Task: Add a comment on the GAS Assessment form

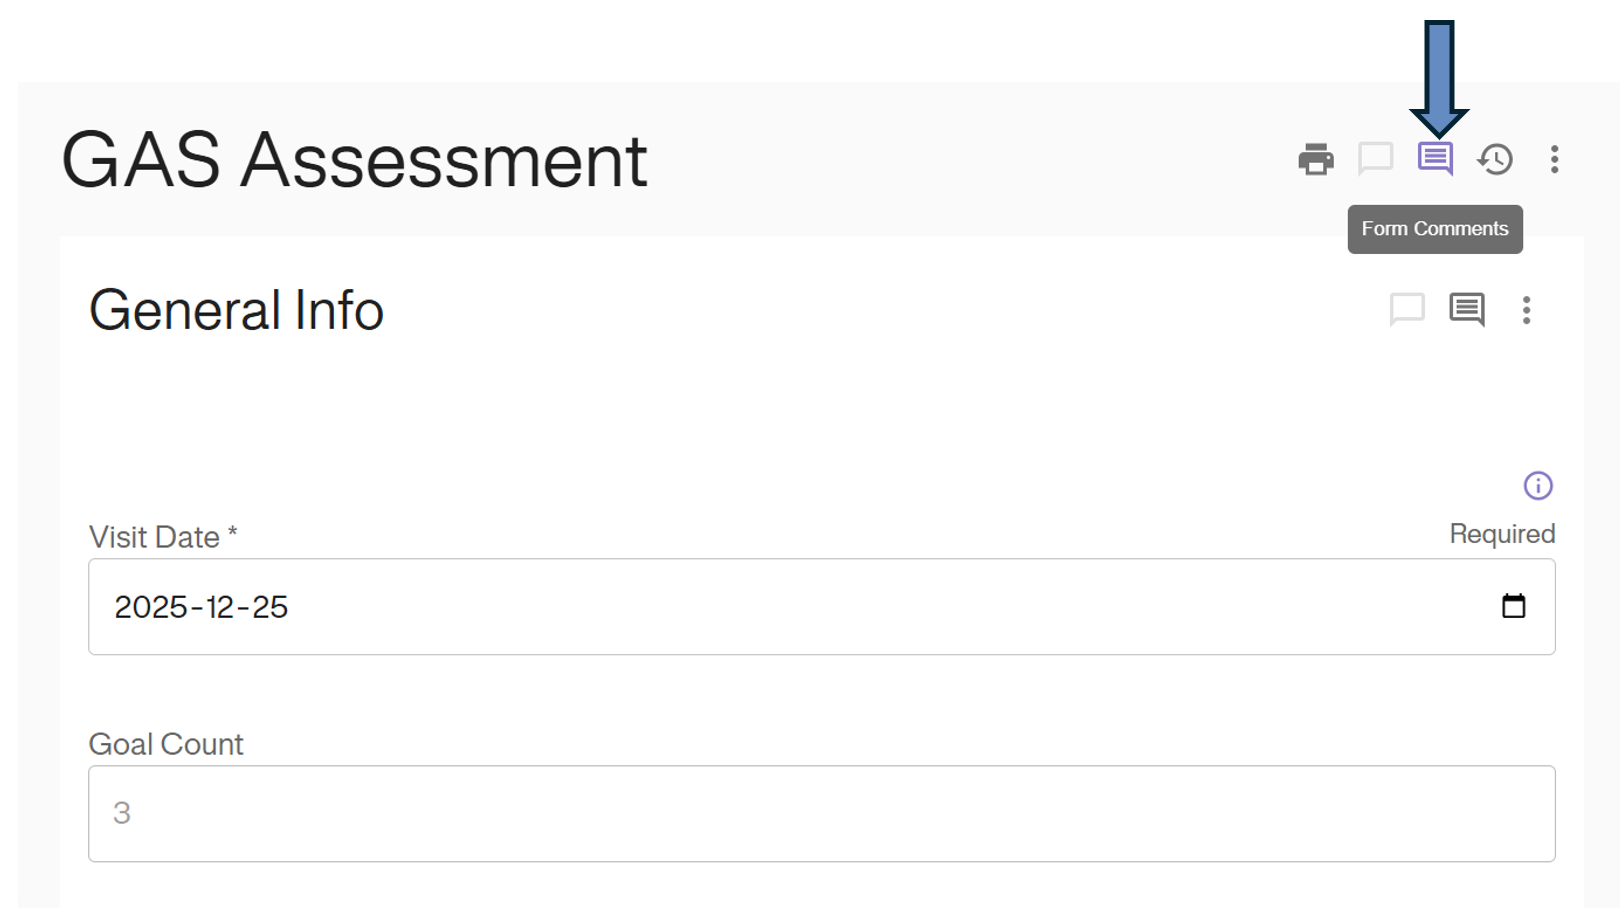Action: pyautogui.click(x=1375, y=158)
